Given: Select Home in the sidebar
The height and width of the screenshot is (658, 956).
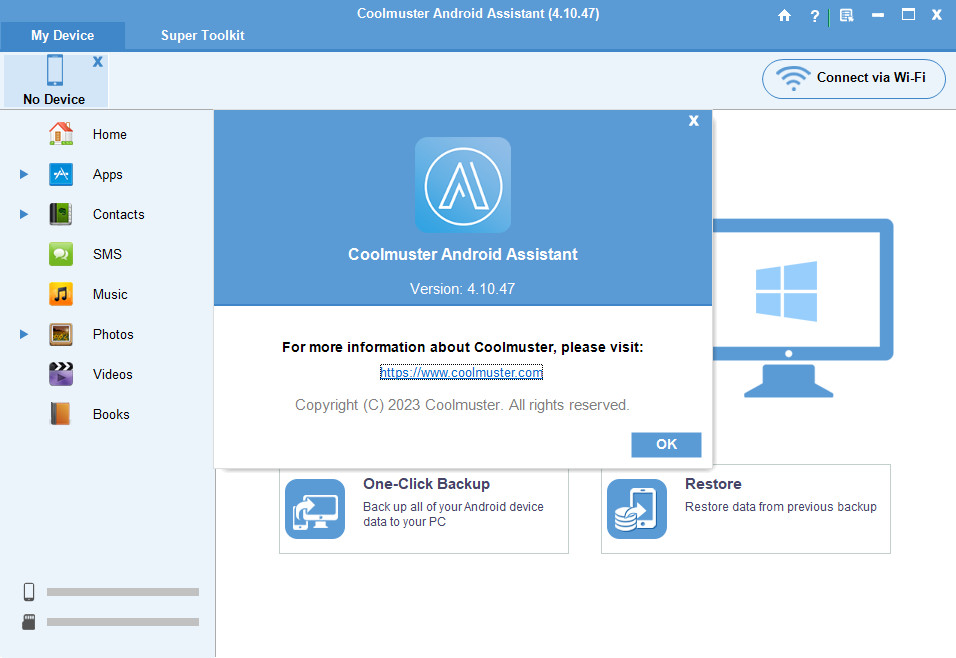Looking at the screenshot, I should [x=110, y=134].
